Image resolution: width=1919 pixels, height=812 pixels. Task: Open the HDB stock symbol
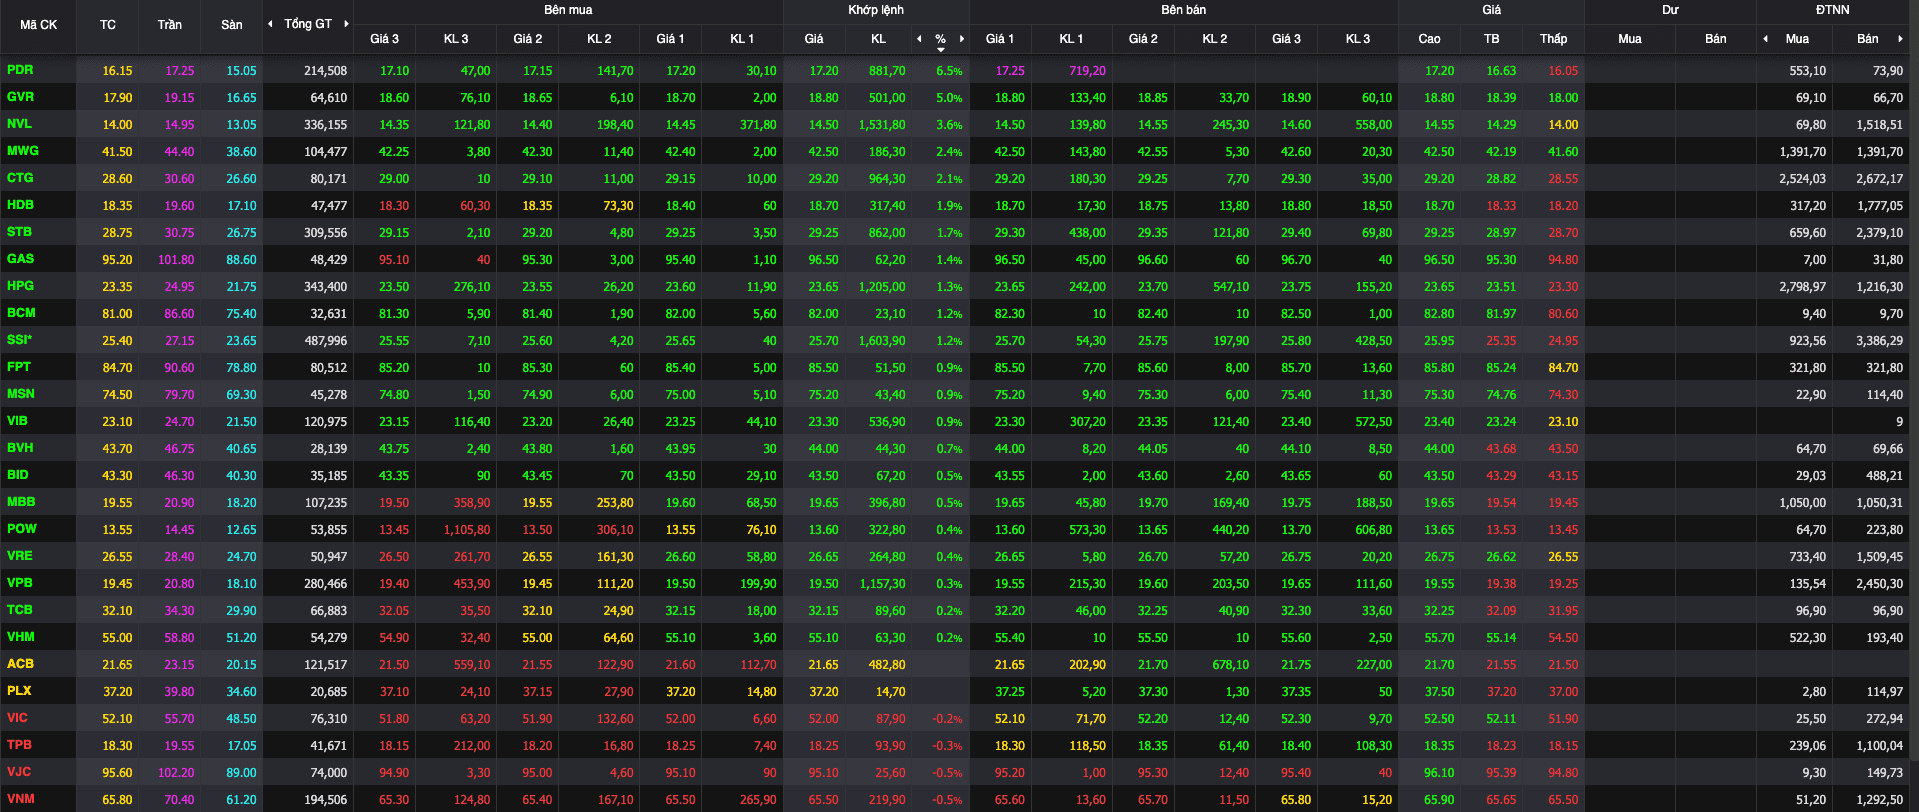point(20,205)
